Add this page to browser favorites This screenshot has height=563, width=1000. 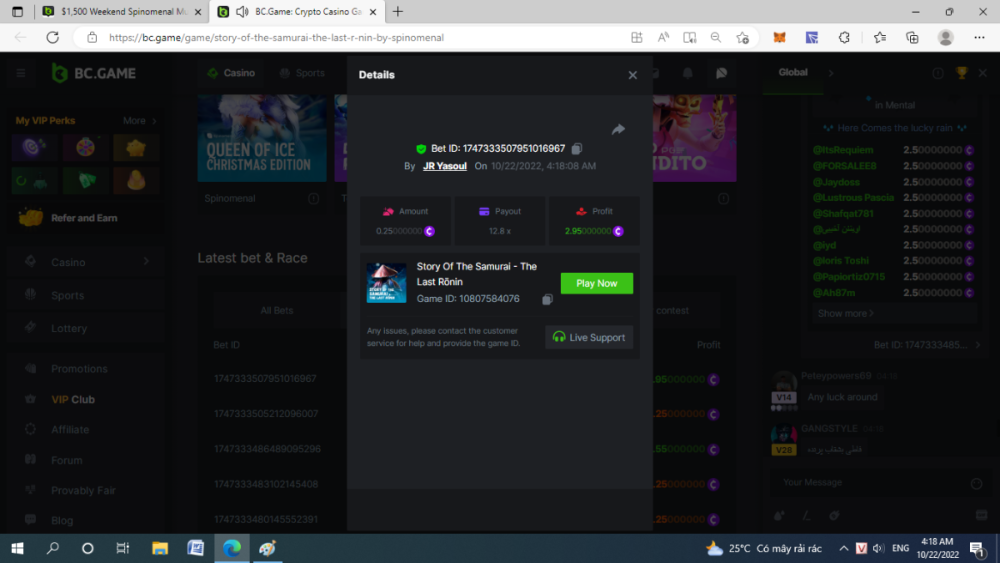(x=742, y=37)
